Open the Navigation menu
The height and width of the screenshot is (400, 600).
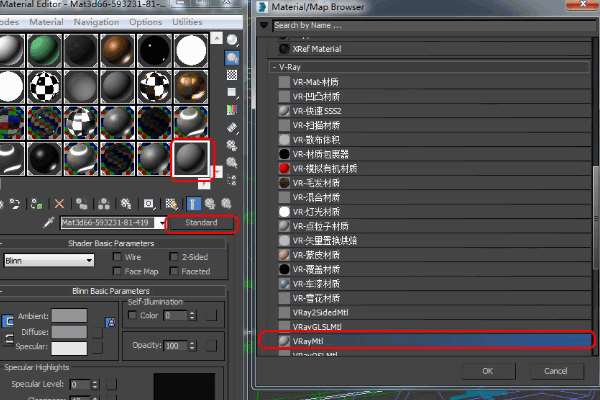click(x=96, y=22)
